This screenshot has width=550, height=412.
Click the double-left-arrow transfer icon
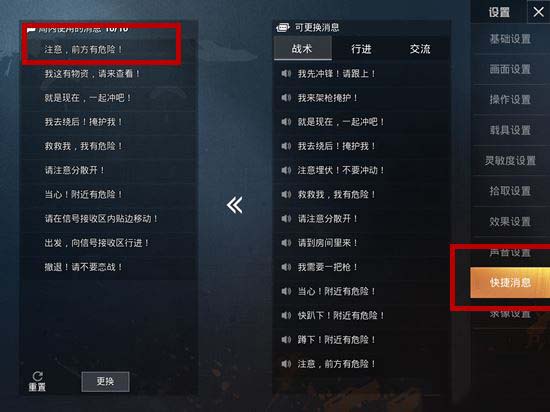(234, 205)
